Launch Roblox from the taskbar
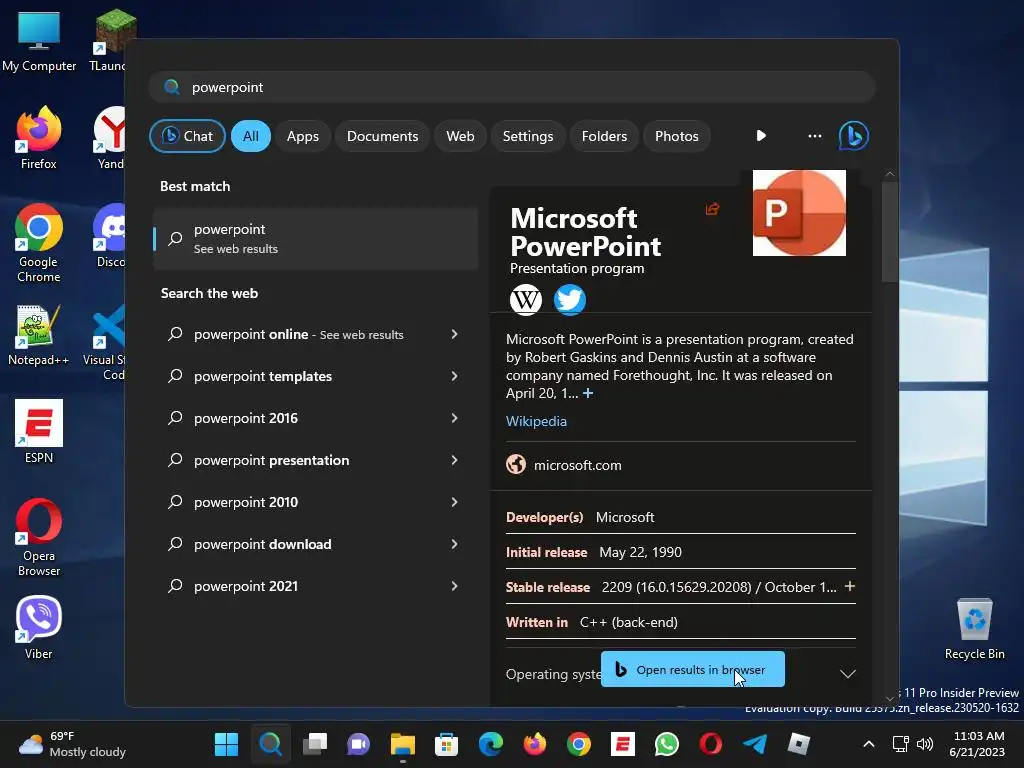The height and width of the screenshot is (768, 1024). click(x=799, y=744)
